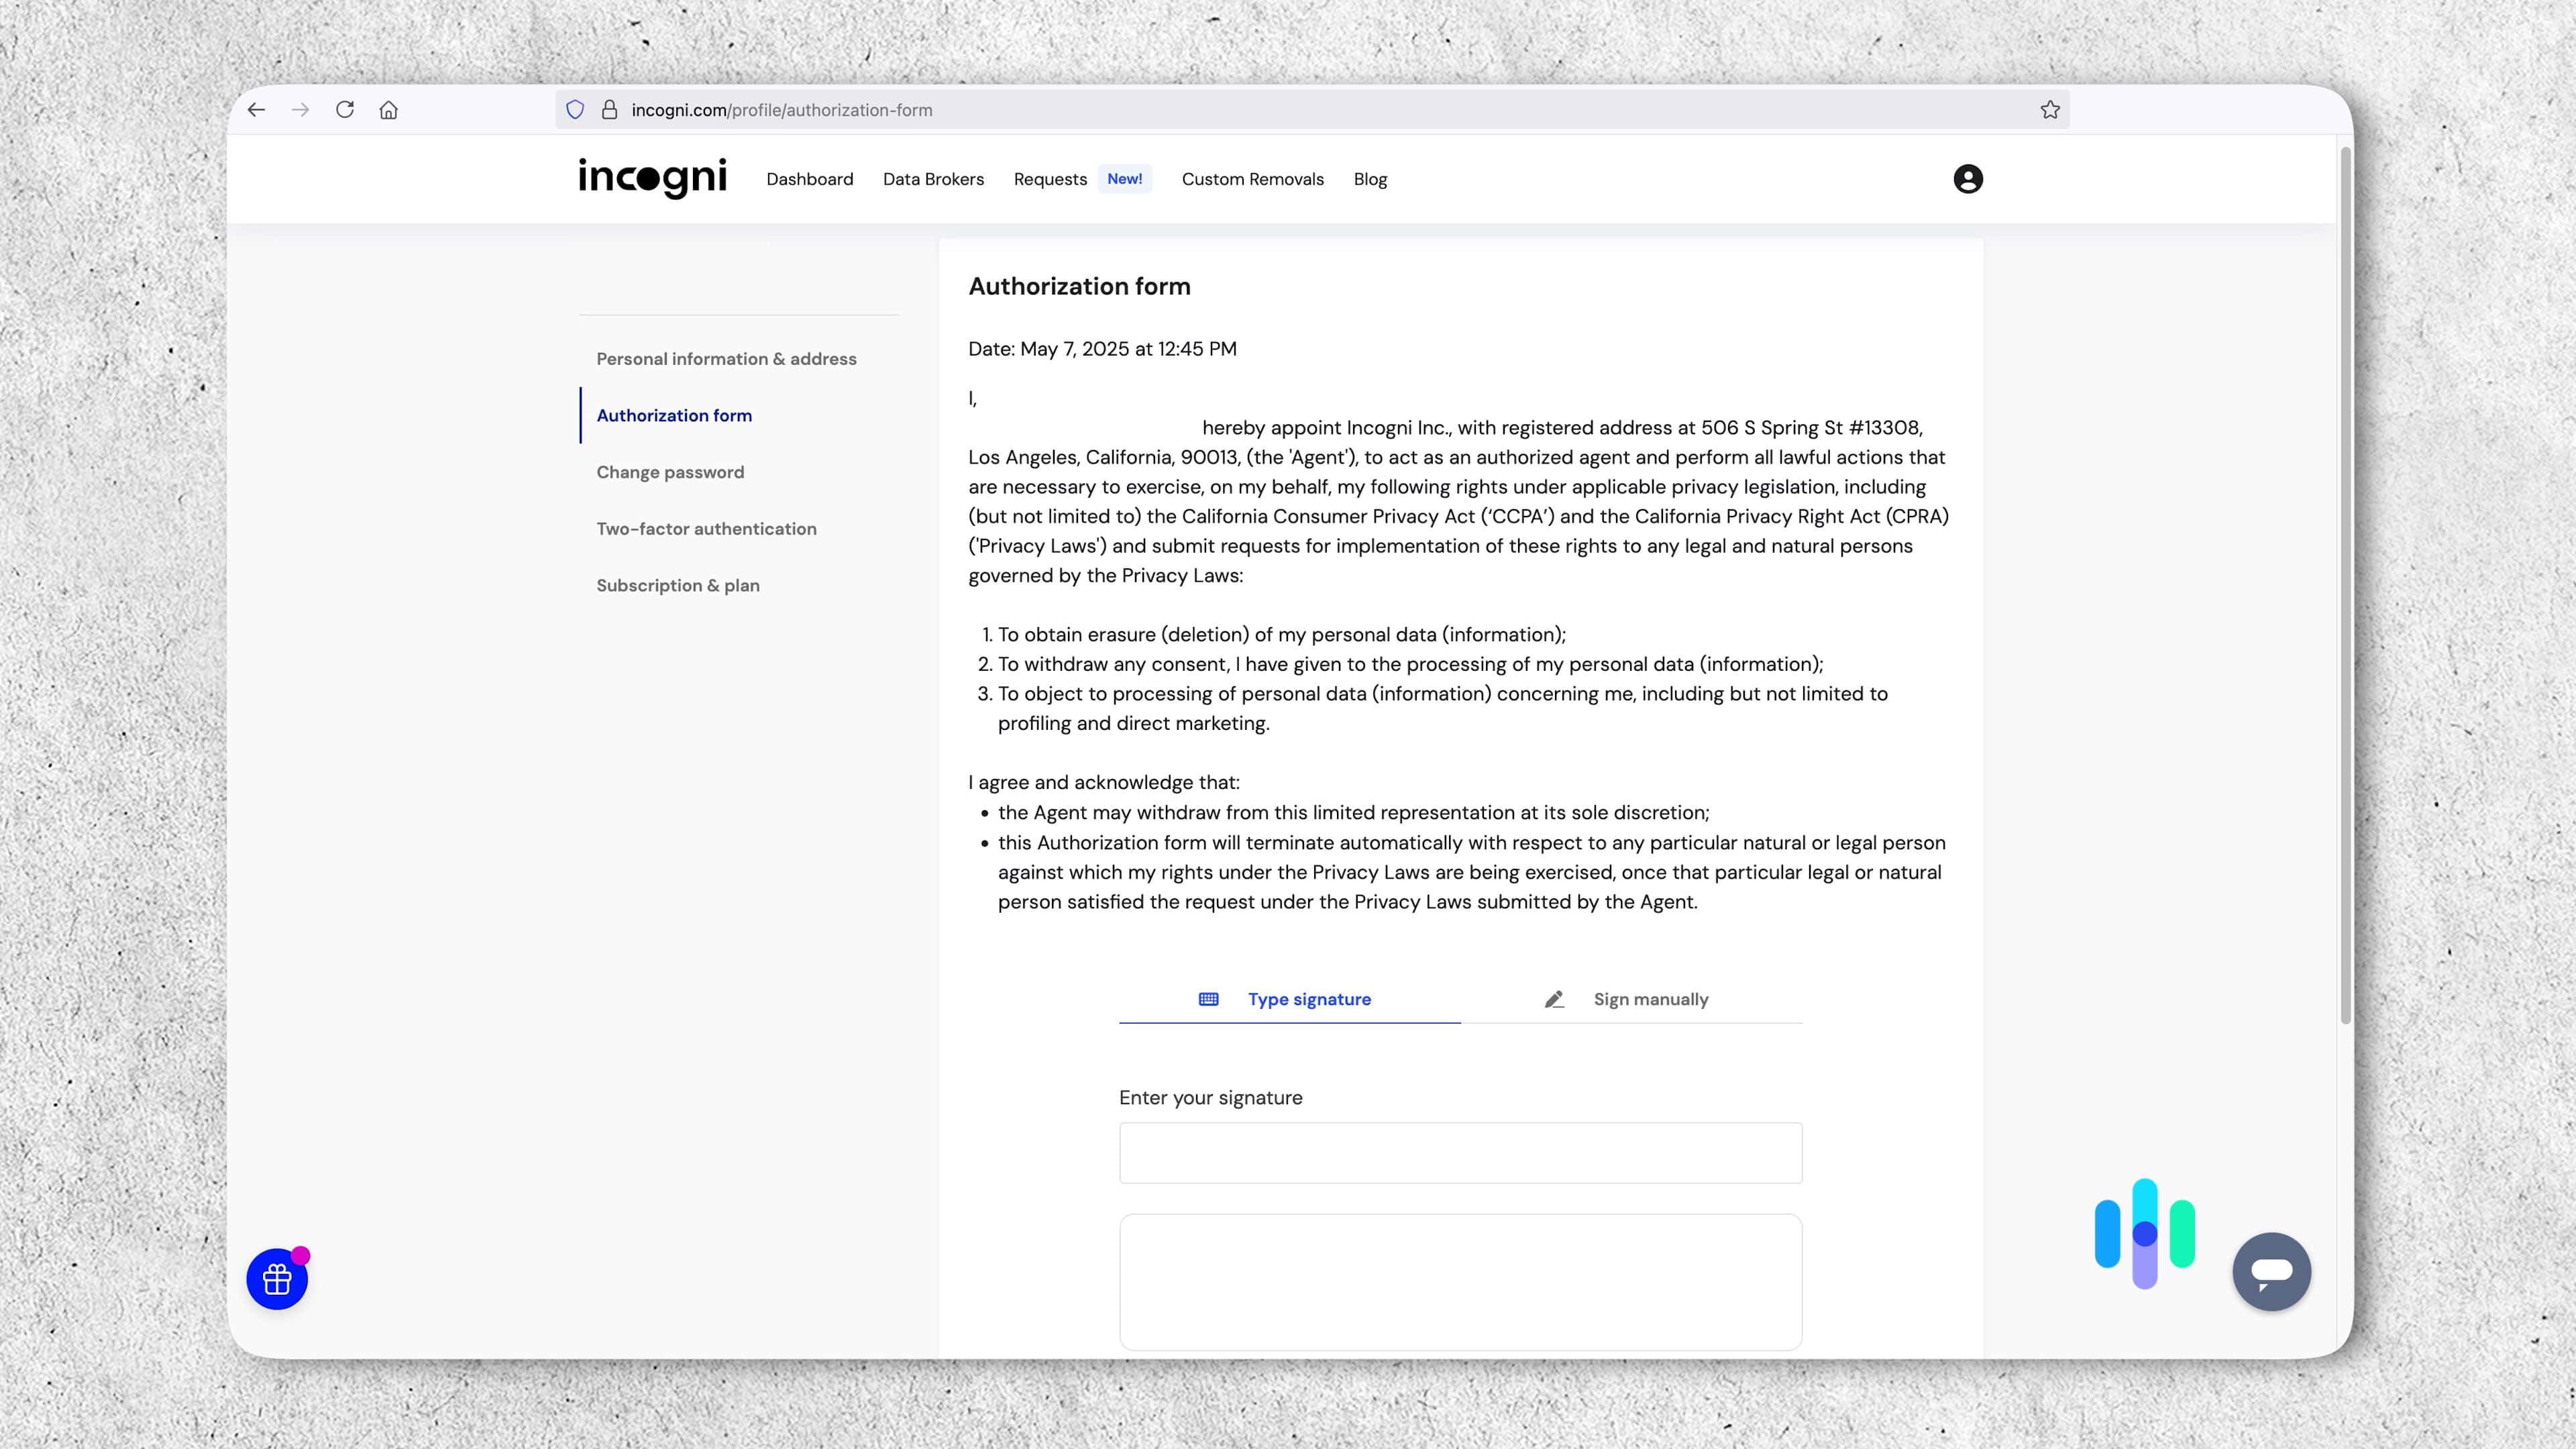Go to Change password settings
2576x1449 pixels.
click(670, 471)
